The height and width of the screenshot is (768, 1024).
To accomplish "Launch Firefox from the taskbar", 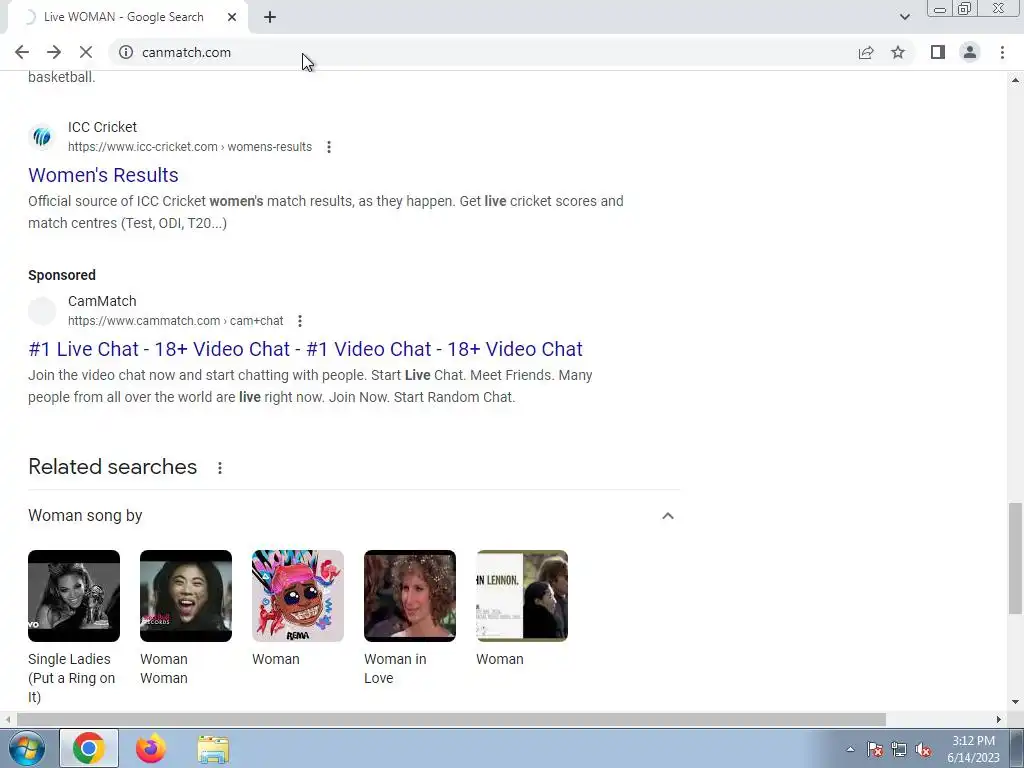I will tap(151, 748).
